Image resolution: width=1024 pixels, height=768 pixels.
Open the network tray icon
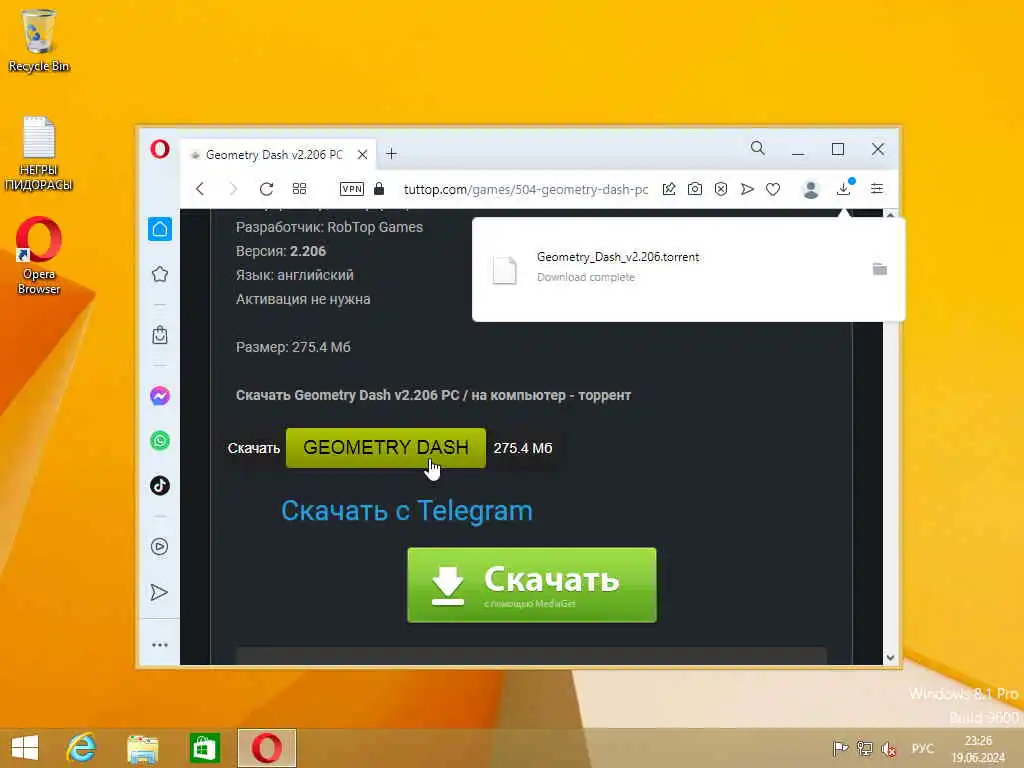[x=865, y=748]
